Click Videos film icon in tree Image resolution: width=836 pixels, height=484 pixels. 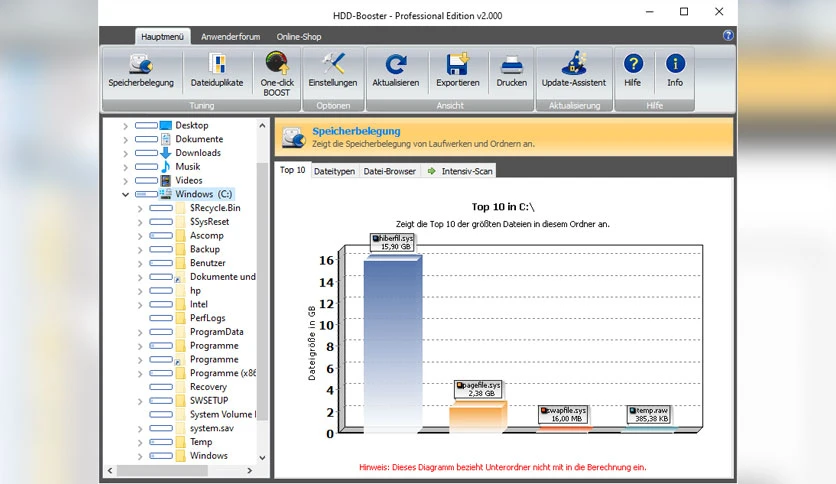pyautogui.click(x=166, y=181)
